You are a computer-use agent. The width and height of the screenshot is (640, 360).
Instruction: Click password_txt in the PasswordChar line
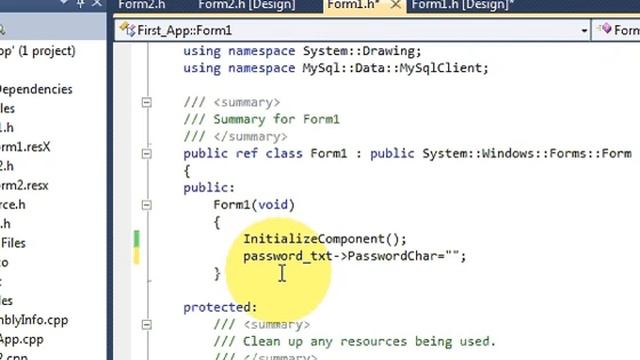tap(287, 256)
